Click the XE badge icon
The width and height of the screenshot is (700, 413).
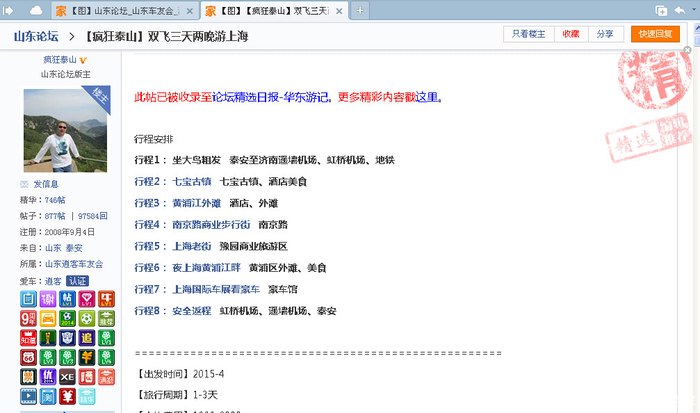[x=67, y=376]
